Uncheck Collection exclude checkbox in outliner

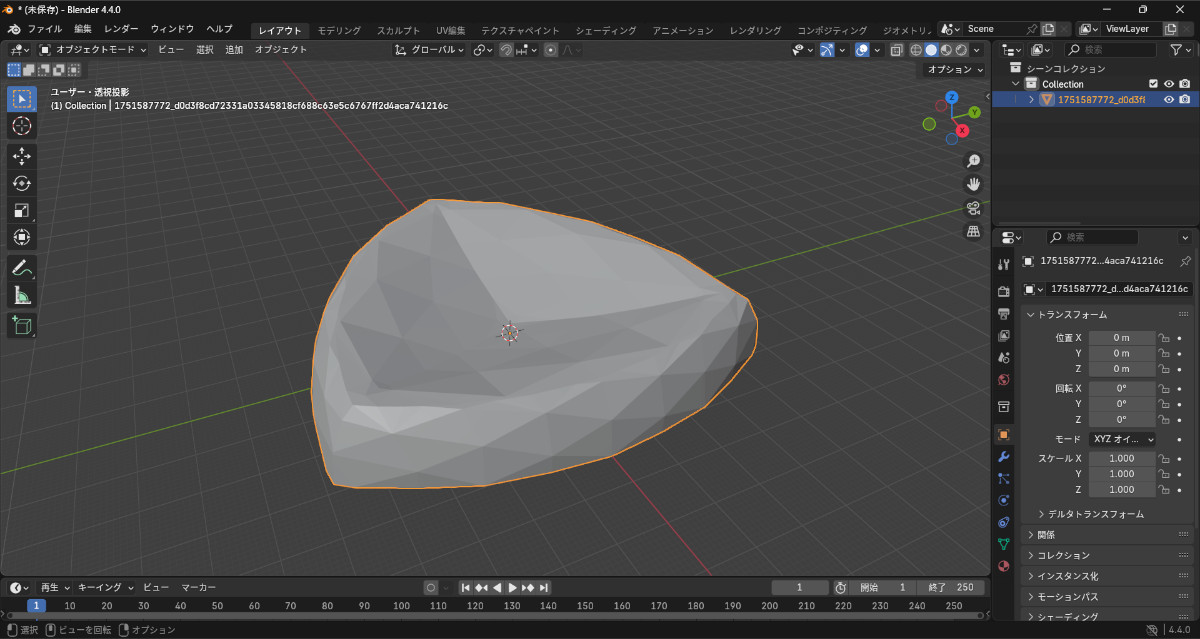(1153, 84)
